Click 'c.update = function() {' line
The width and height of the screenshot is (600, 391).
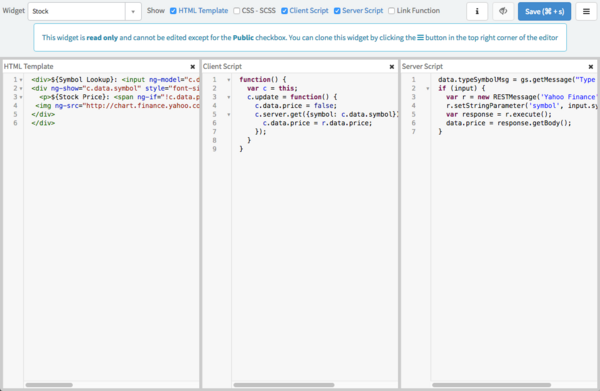click(x=292, y=97)
